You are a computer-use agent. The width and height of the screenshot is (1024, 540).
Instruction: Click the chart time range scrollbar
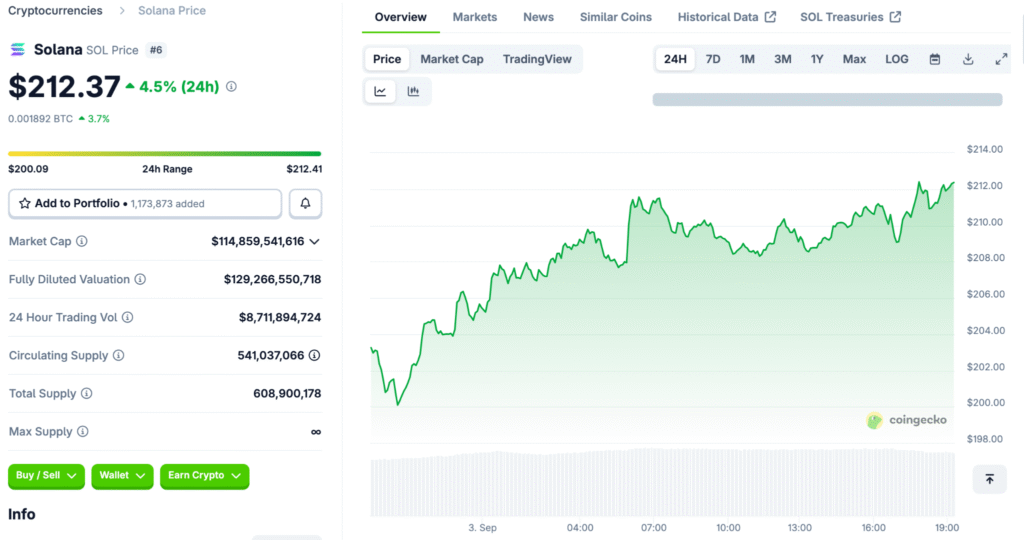coord(827,99)
